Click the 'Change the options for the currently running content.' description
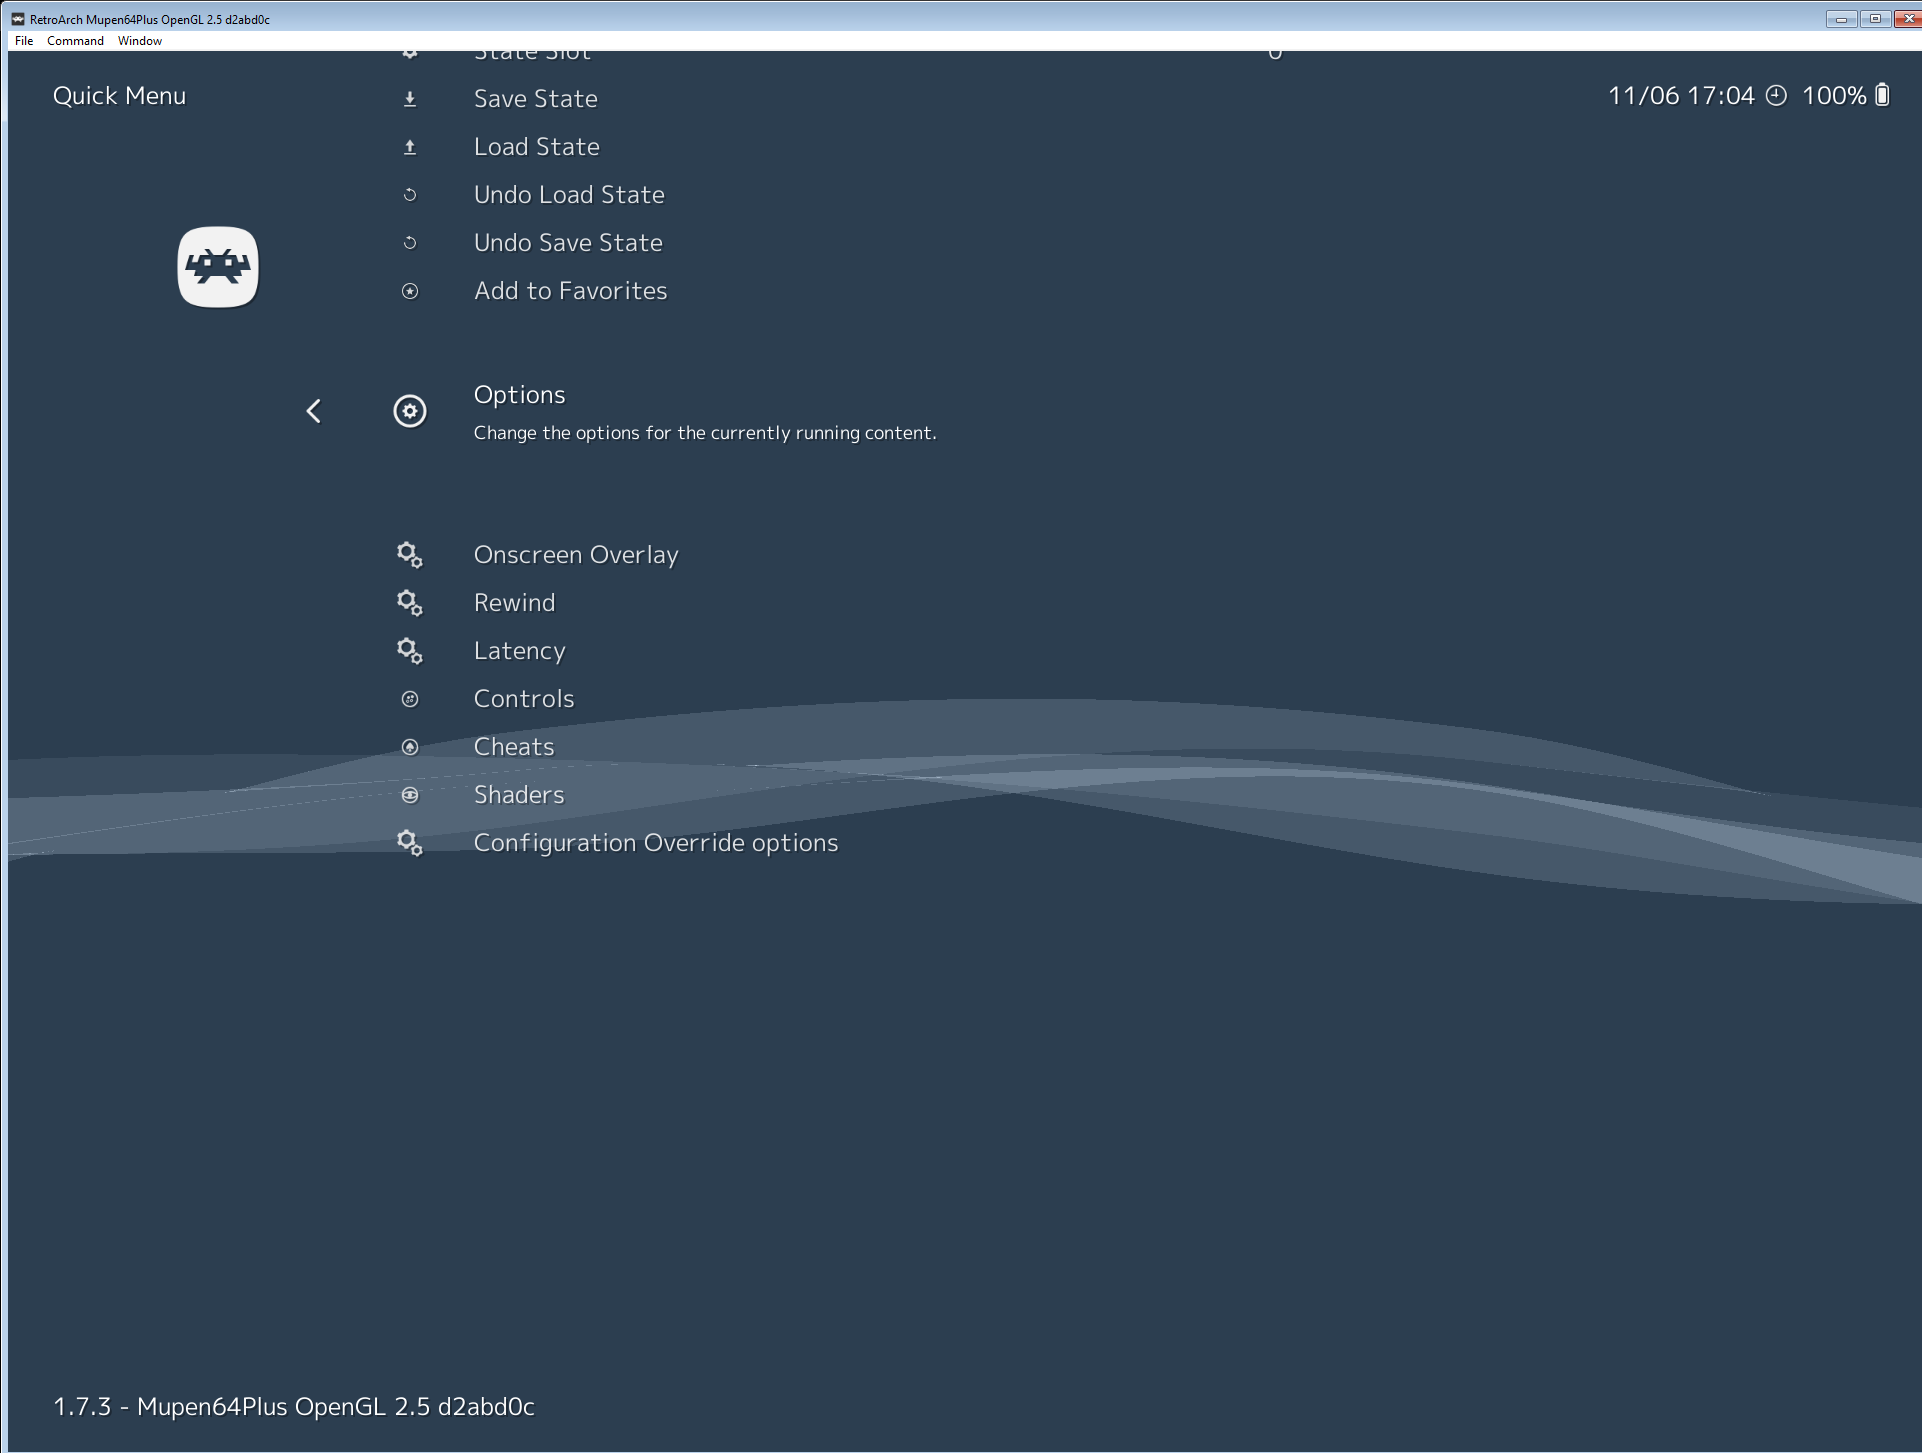The width and height of the screenshot is (1922, 1453). point(705,433)
